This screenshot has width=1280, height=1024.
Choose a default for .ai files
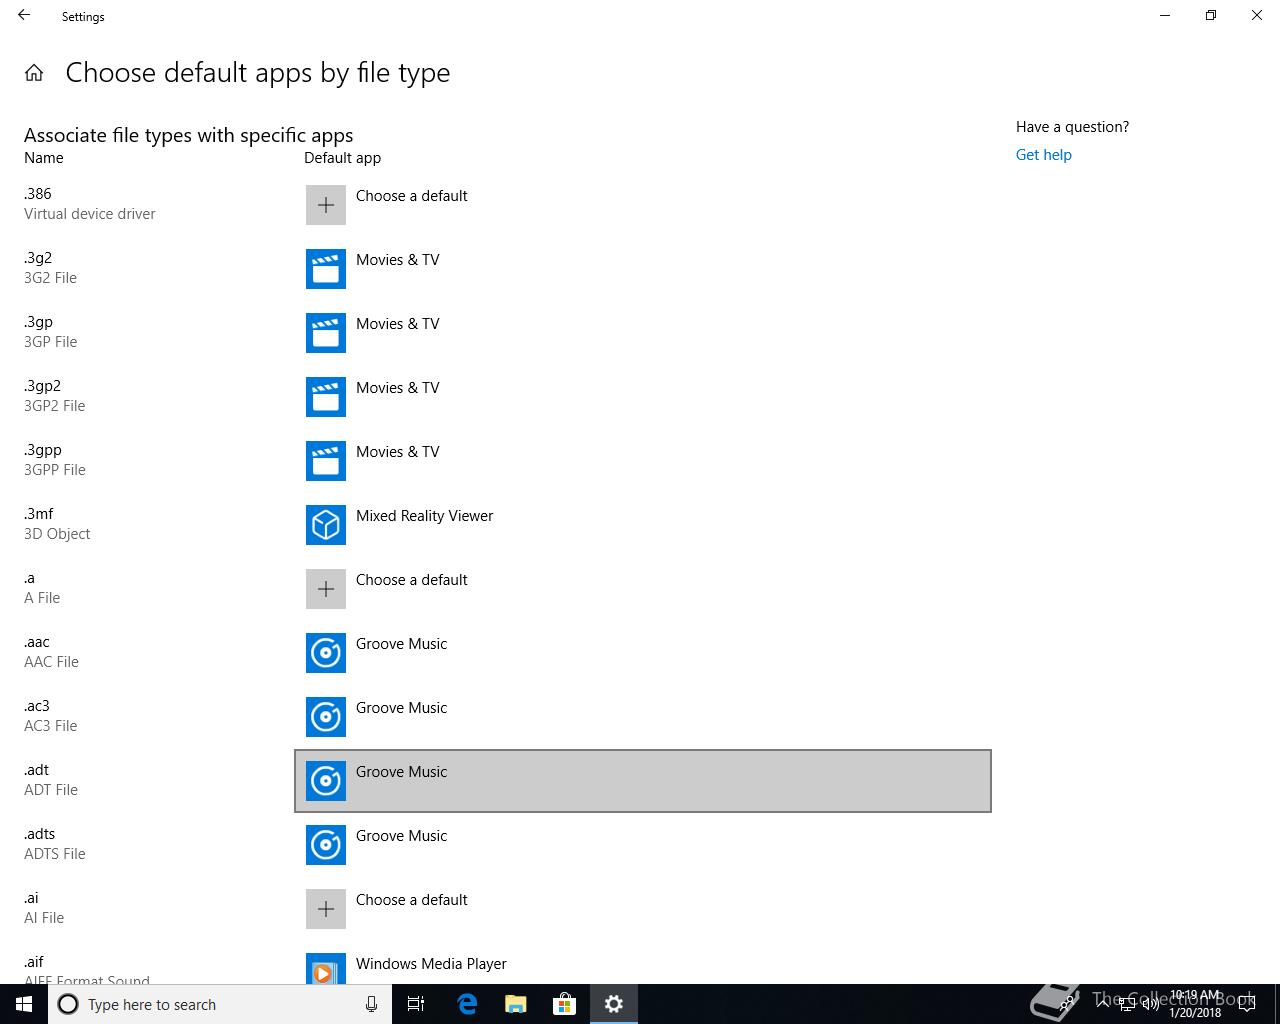[643, 909]
